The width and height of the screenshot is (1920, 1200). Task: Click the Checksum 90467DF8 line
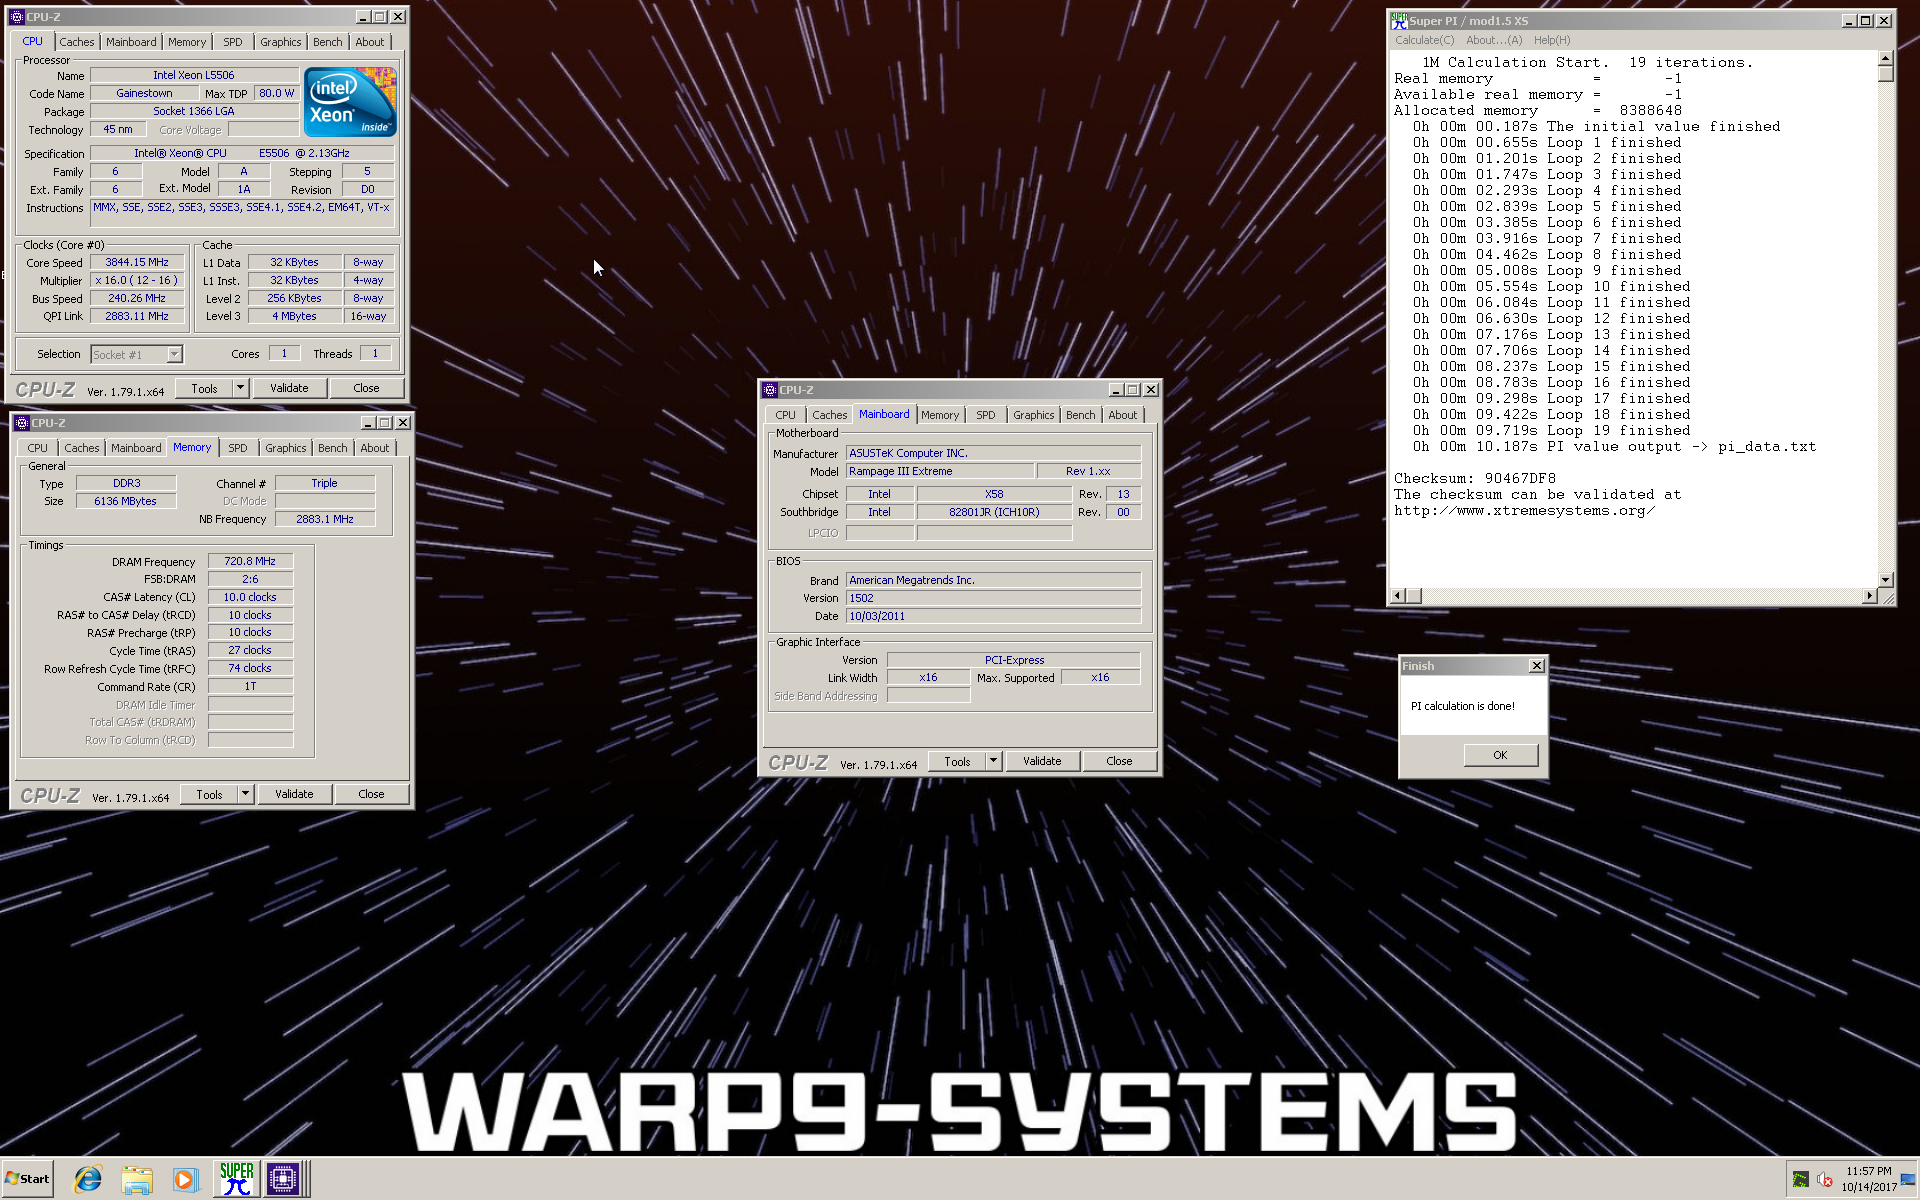click(1475, 479)
